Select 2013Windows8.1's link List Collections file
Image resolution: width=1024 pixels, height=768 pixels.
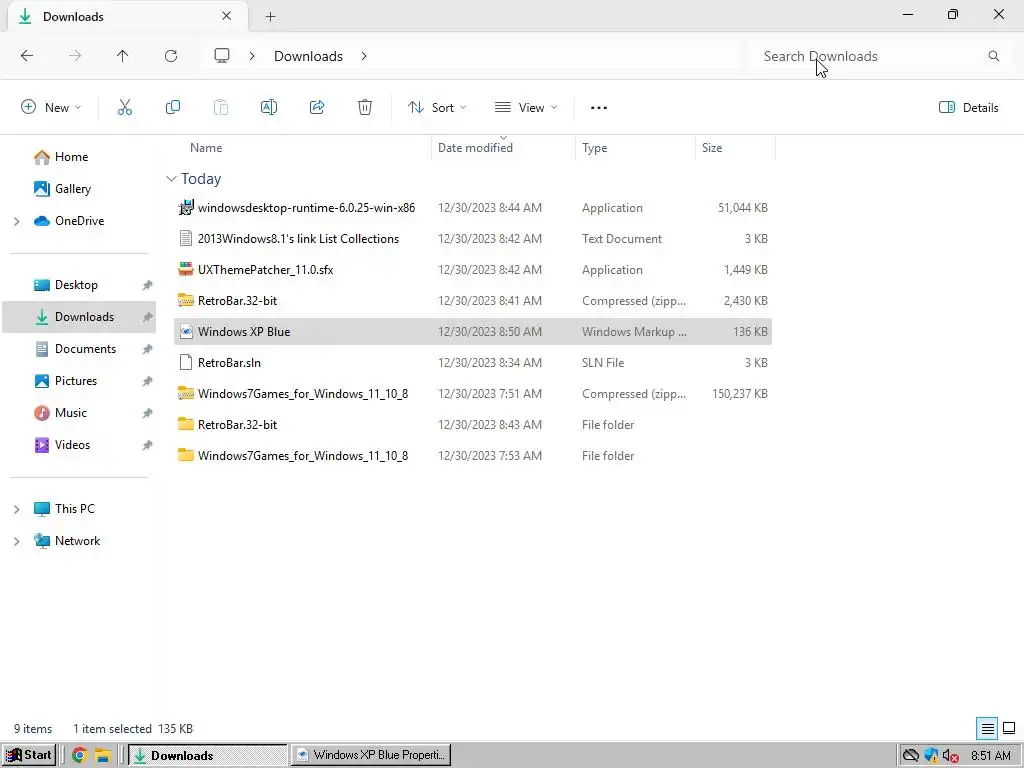473,239
